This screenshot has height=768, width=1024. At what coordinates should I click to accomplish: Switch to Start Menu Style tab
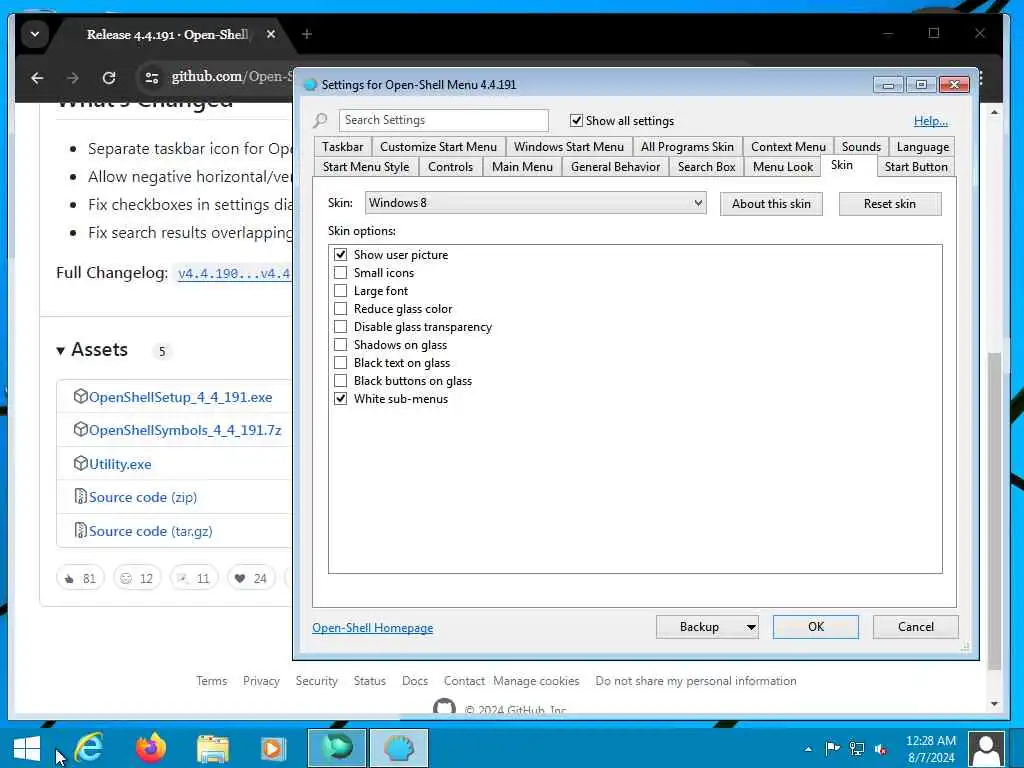pyautogui.click(x=366, y=167)
